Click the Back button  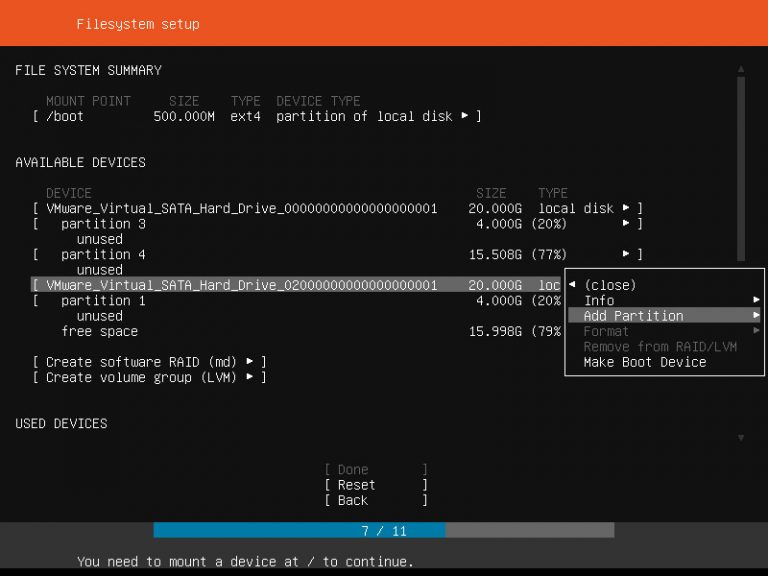pos(376,501)
